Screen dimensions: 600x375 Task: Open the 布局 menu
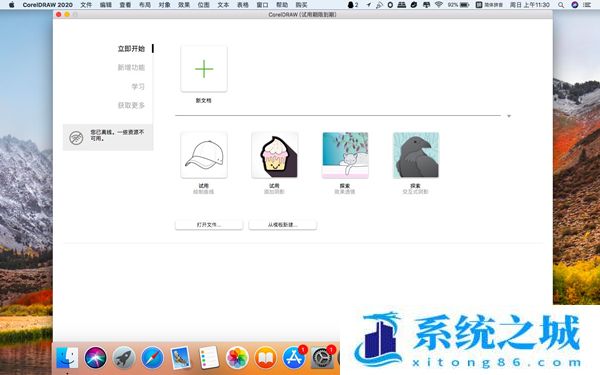coord(145,5)
